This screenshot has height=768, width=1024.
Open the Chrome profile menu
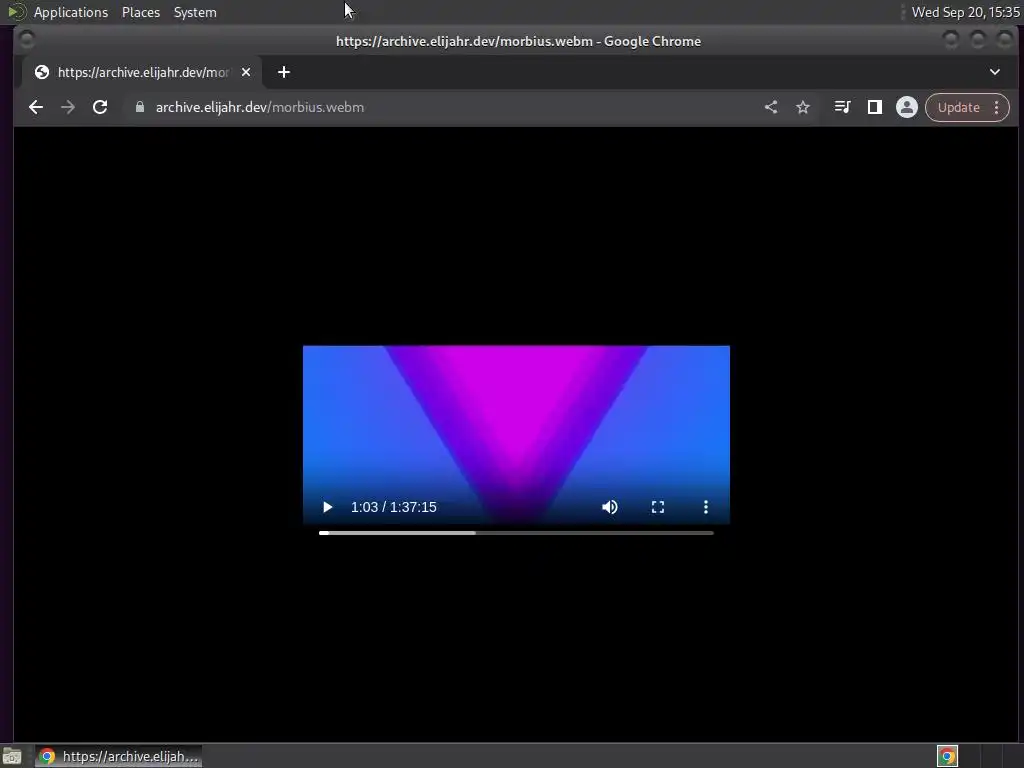(906, 107)
